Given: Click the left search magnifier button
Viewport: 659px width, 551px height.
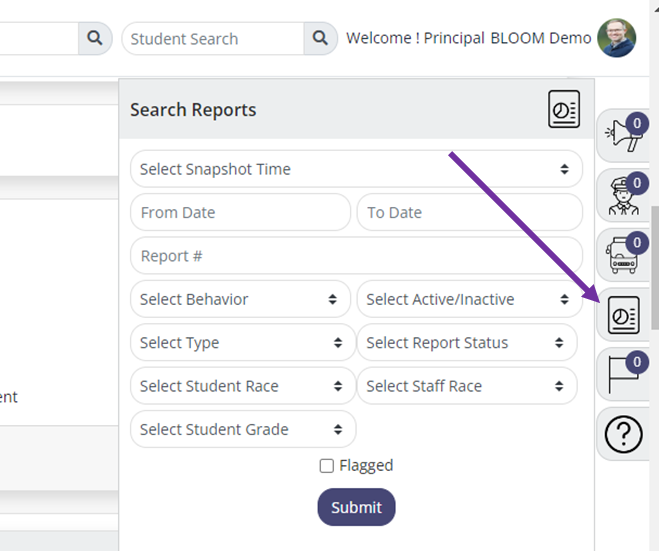Looking at the screenshot, I should [94, 39].
